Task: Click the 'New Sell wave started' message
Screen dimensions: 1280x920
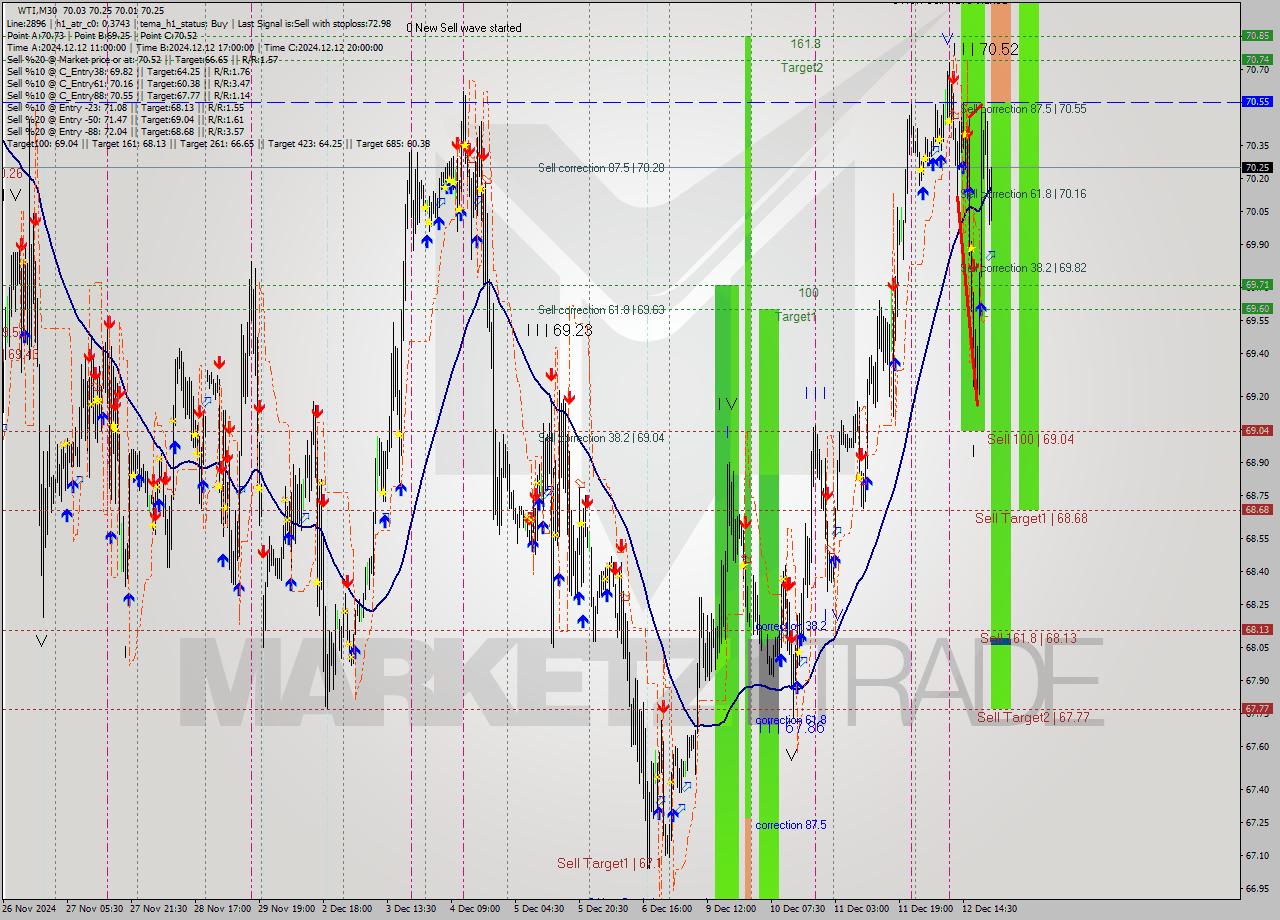Action: 468,28
